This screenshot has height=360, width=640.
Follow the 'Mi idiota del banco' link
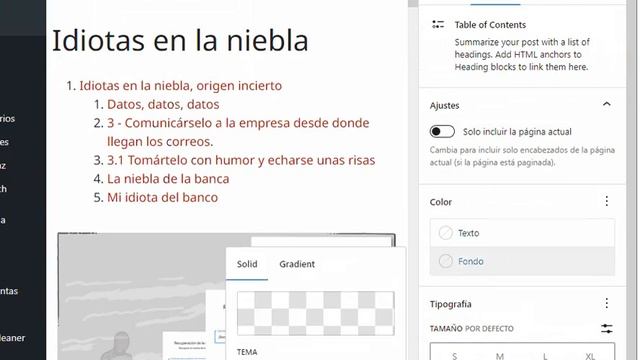click(x=162, y=198)
